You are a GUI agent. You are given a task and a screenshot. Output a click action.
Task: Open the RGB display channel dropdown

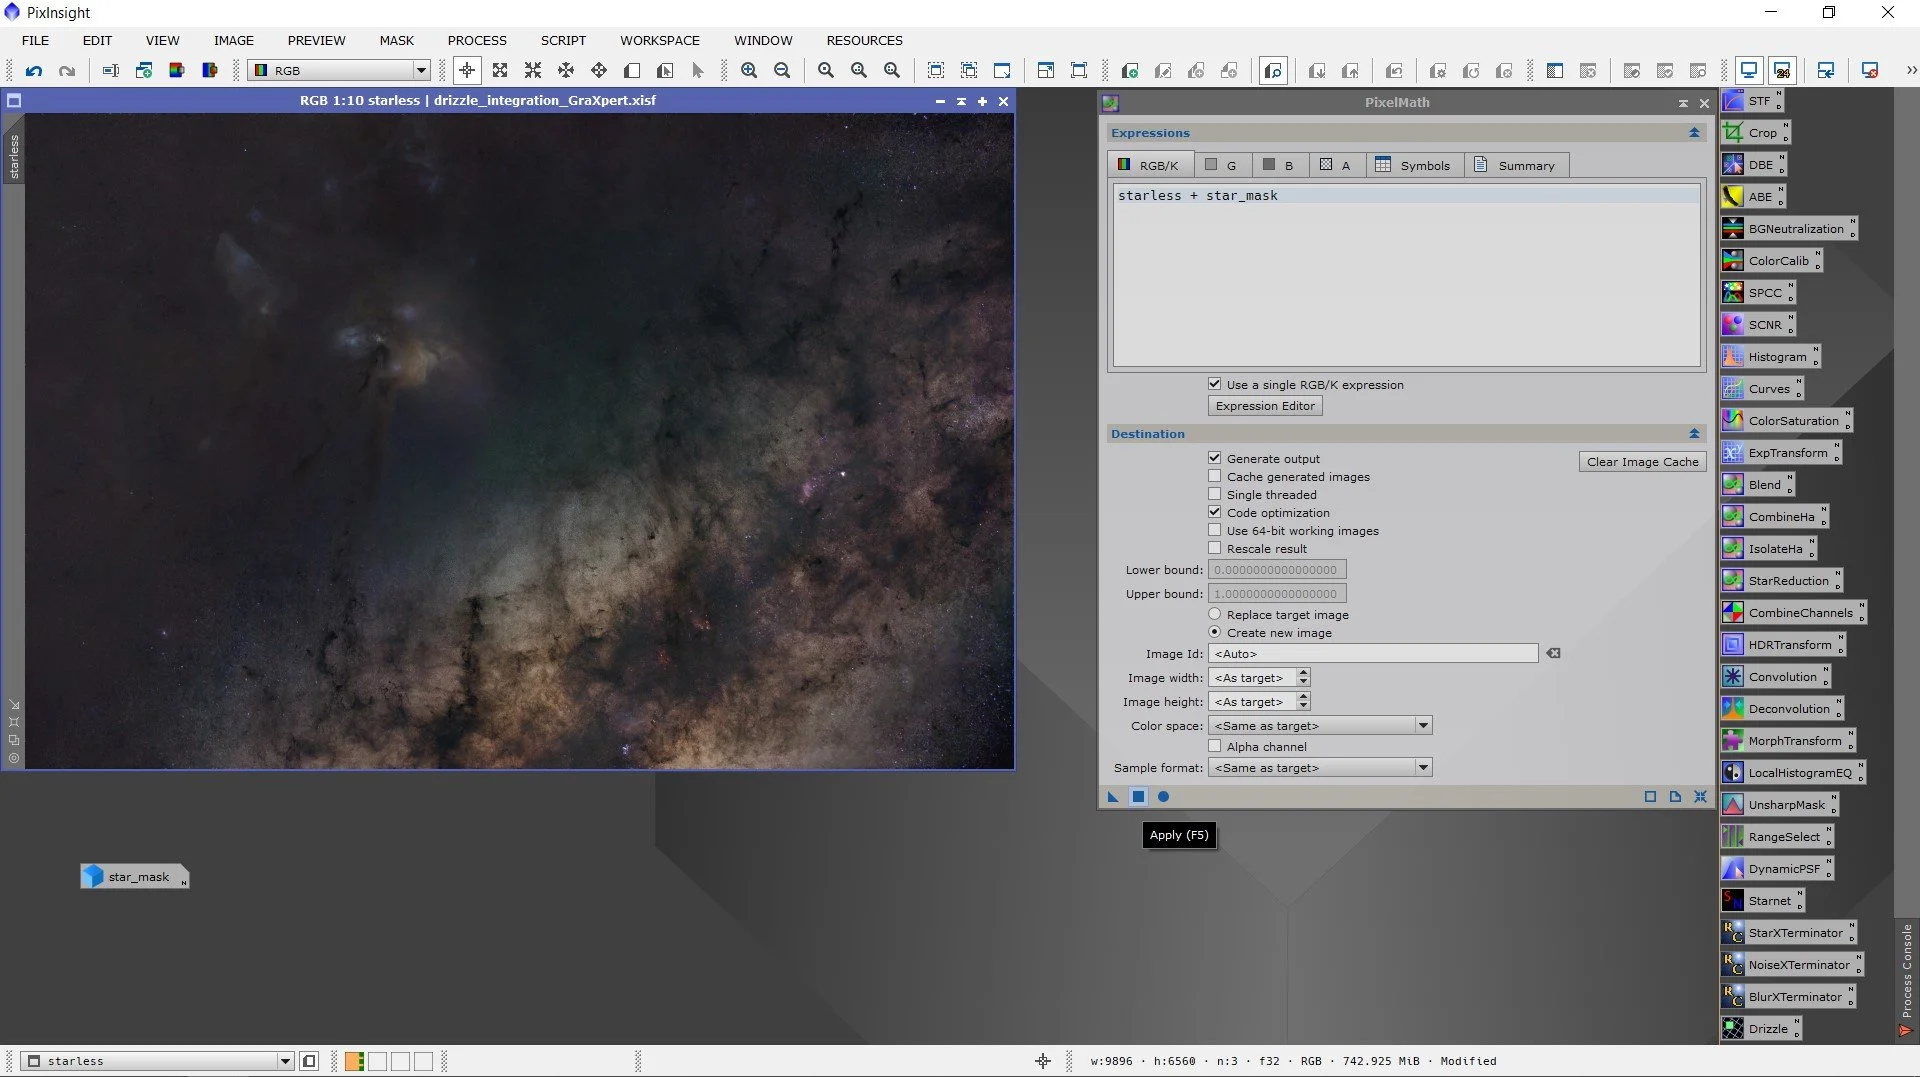coord(339,71)
